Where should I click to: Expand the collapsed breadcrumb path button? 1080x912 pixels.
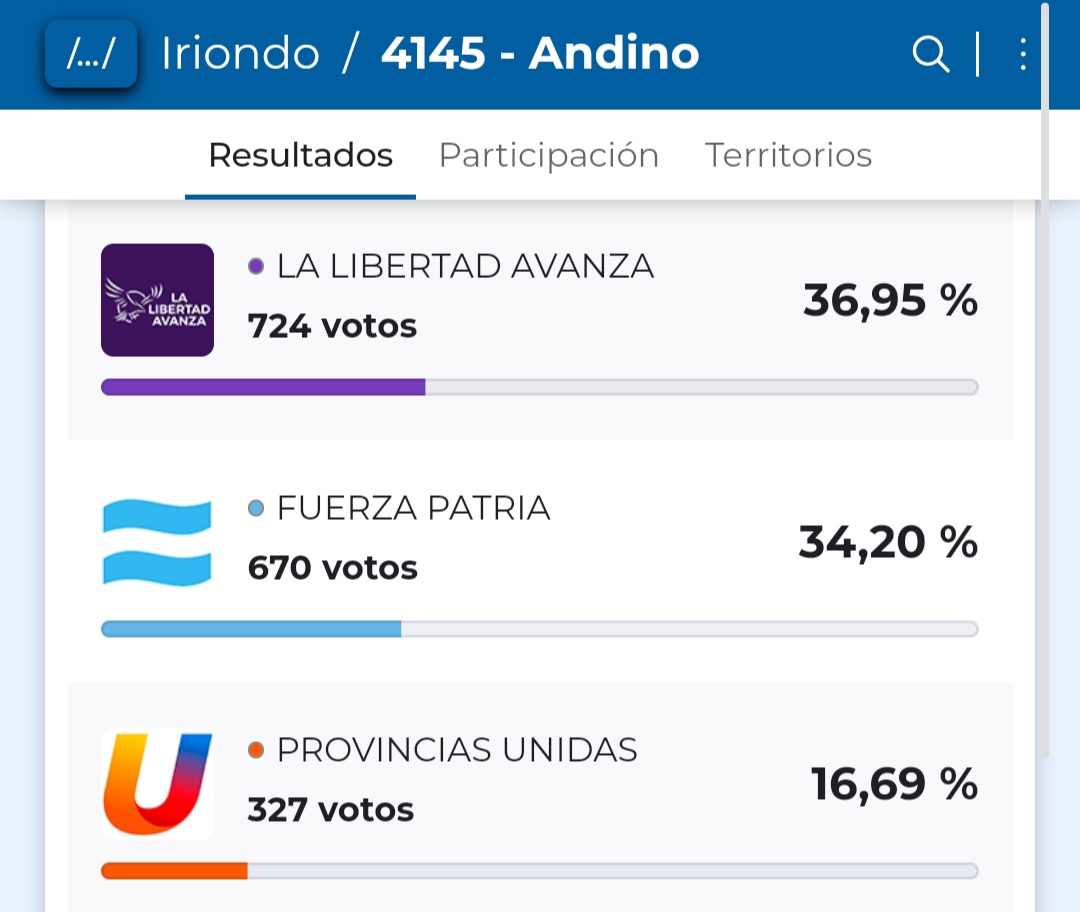[91, 54]
